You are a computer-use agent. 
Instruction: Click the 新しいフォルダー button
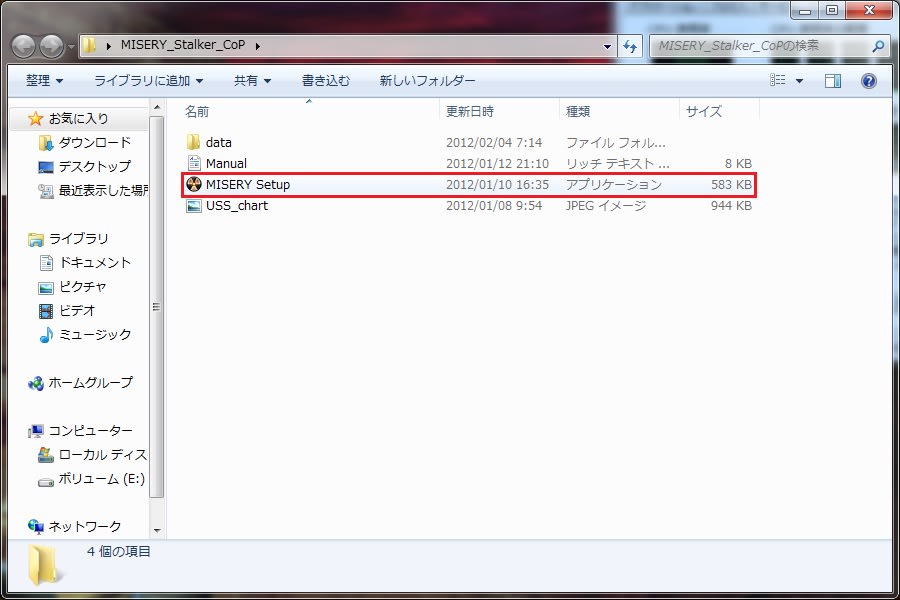pyautogui.click(x=427, y=80)
